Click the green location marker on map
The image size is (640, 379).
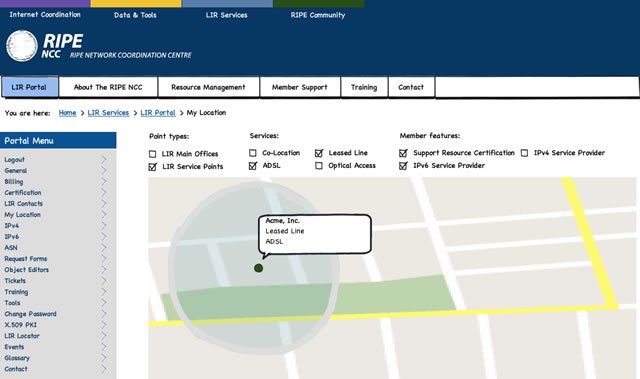[258, 268]
